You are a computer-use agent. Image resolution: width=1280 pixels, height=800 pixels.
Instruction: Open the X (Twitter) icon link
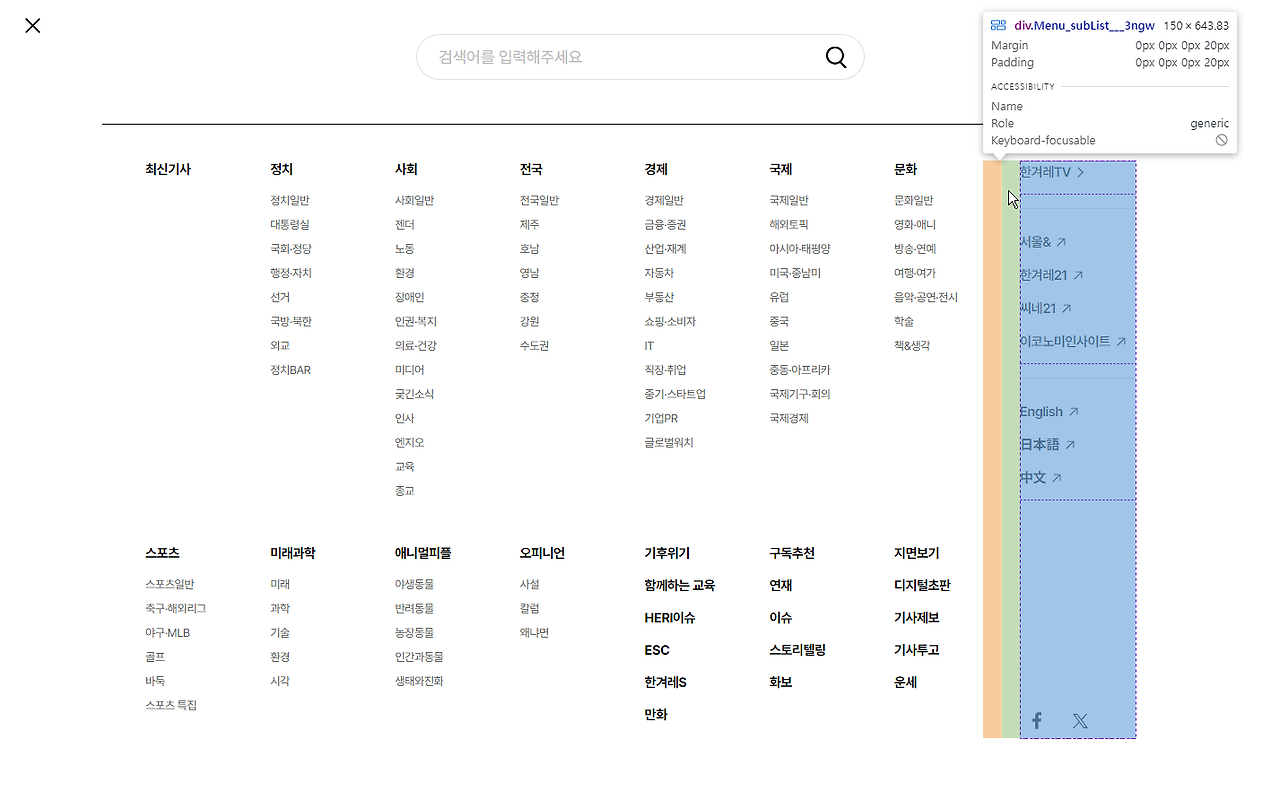1080,720
